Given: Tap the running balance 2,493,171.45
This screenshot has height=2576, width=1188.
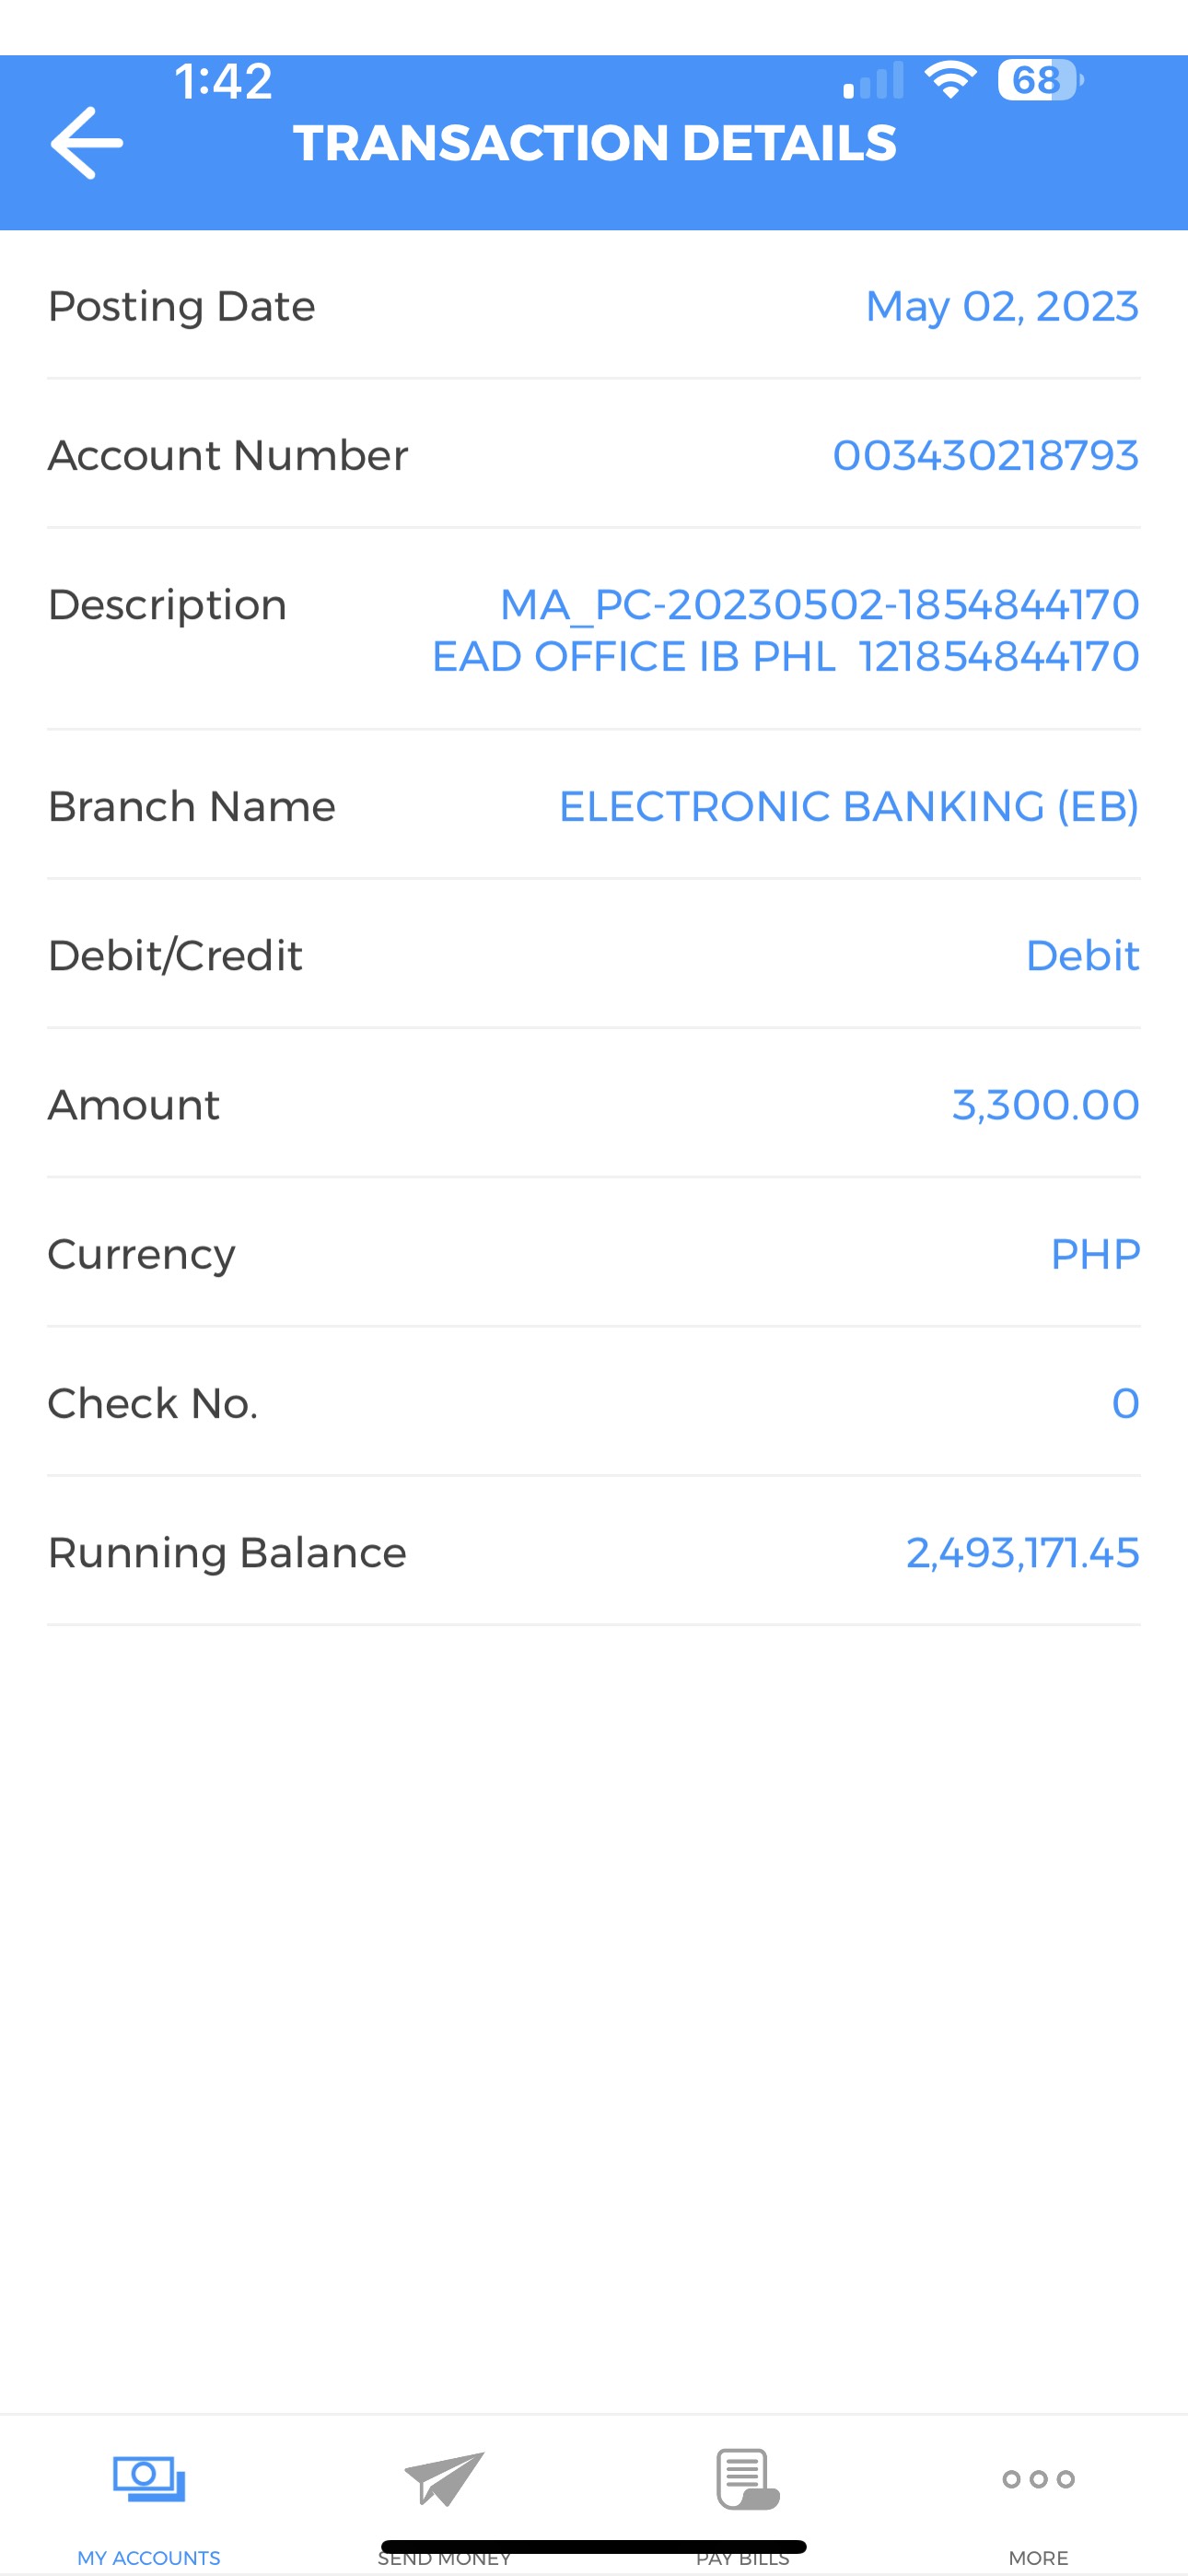Looking at the screenshot, I should 1022,1553.
